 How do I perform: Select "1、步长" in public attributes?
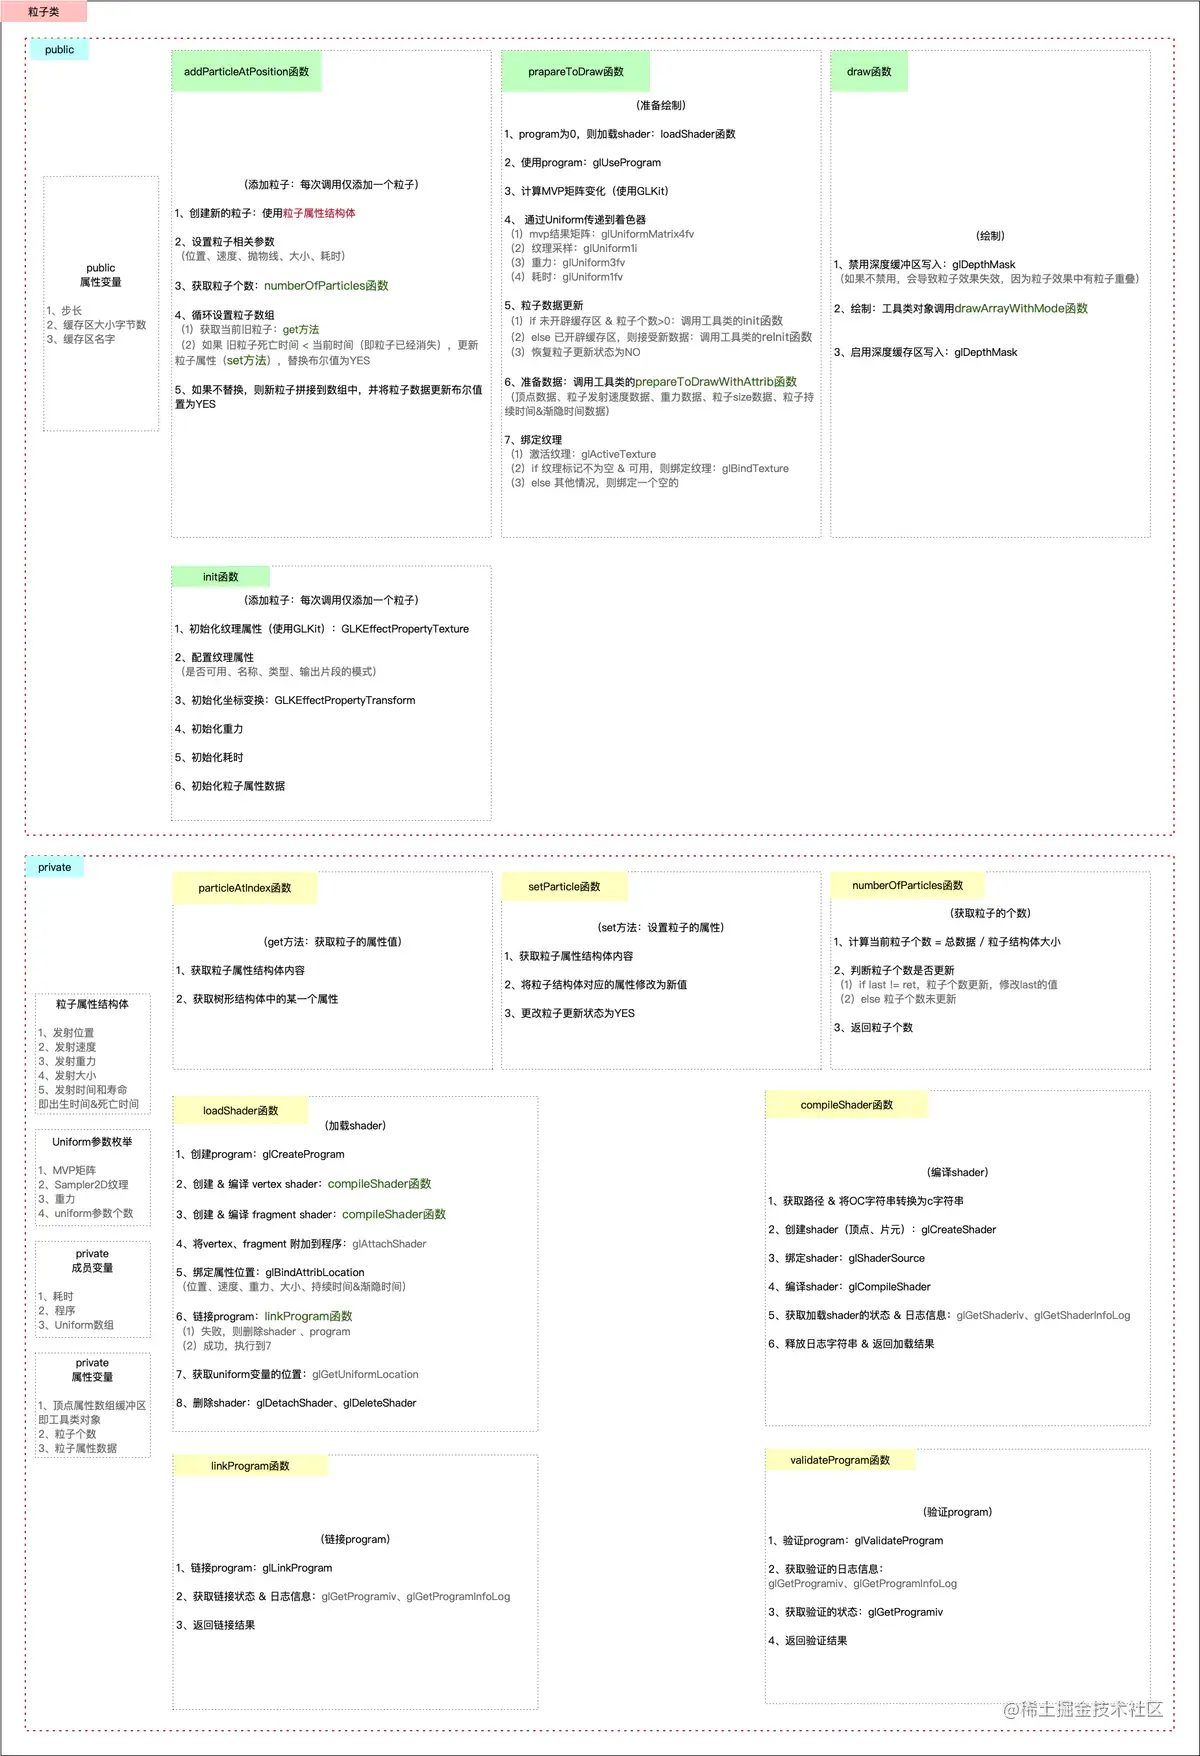coord(64,311)
